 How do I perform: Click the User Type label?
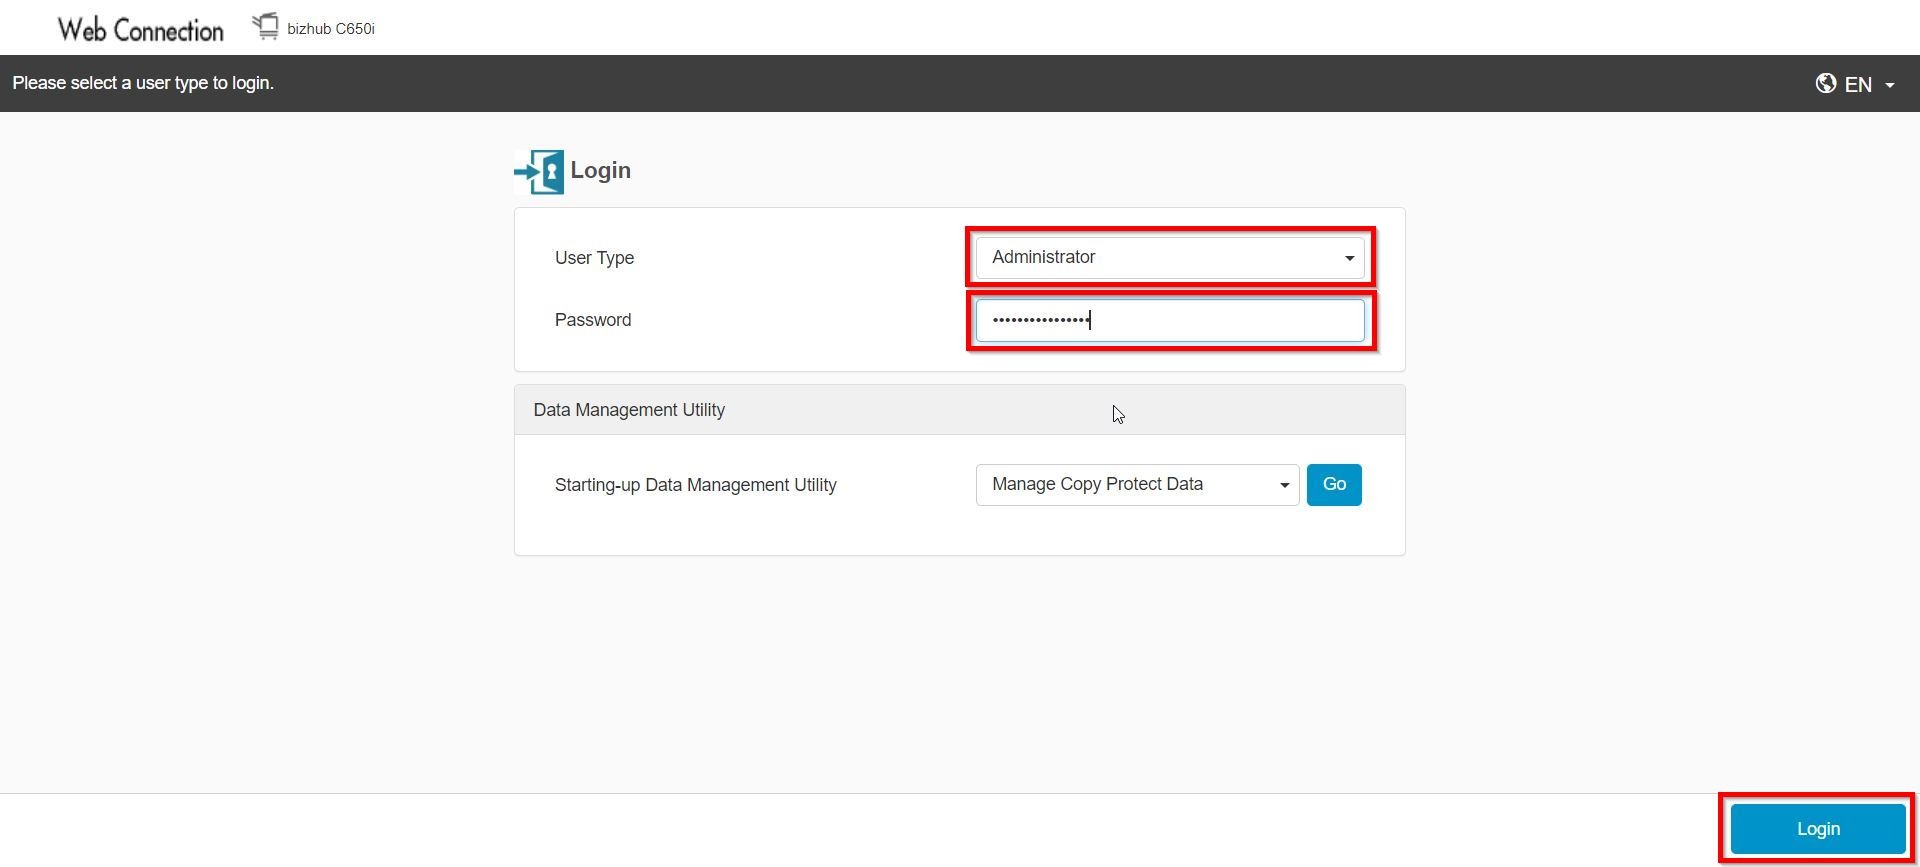(594, 258)
